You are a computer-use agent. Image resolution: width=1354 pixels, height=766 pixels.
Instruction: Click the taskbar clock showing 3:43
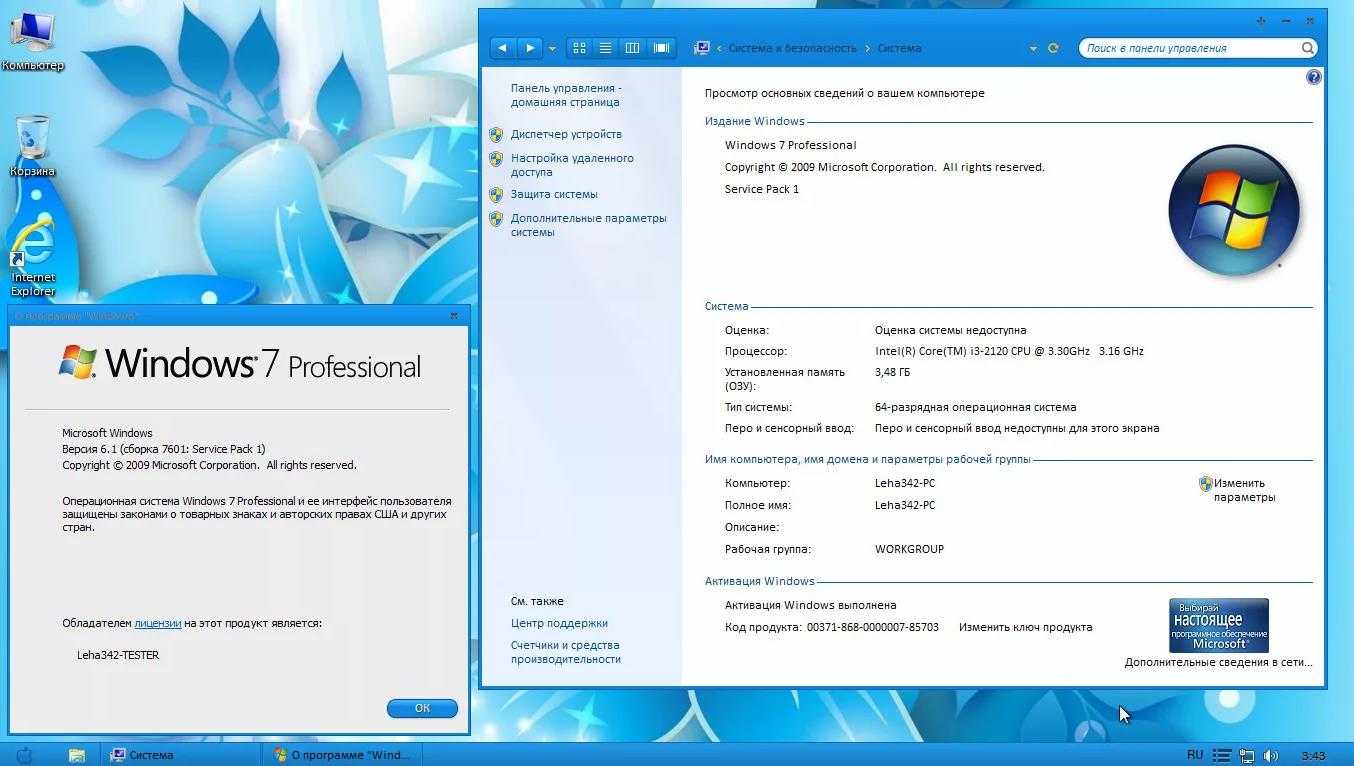click(1313, 755)
